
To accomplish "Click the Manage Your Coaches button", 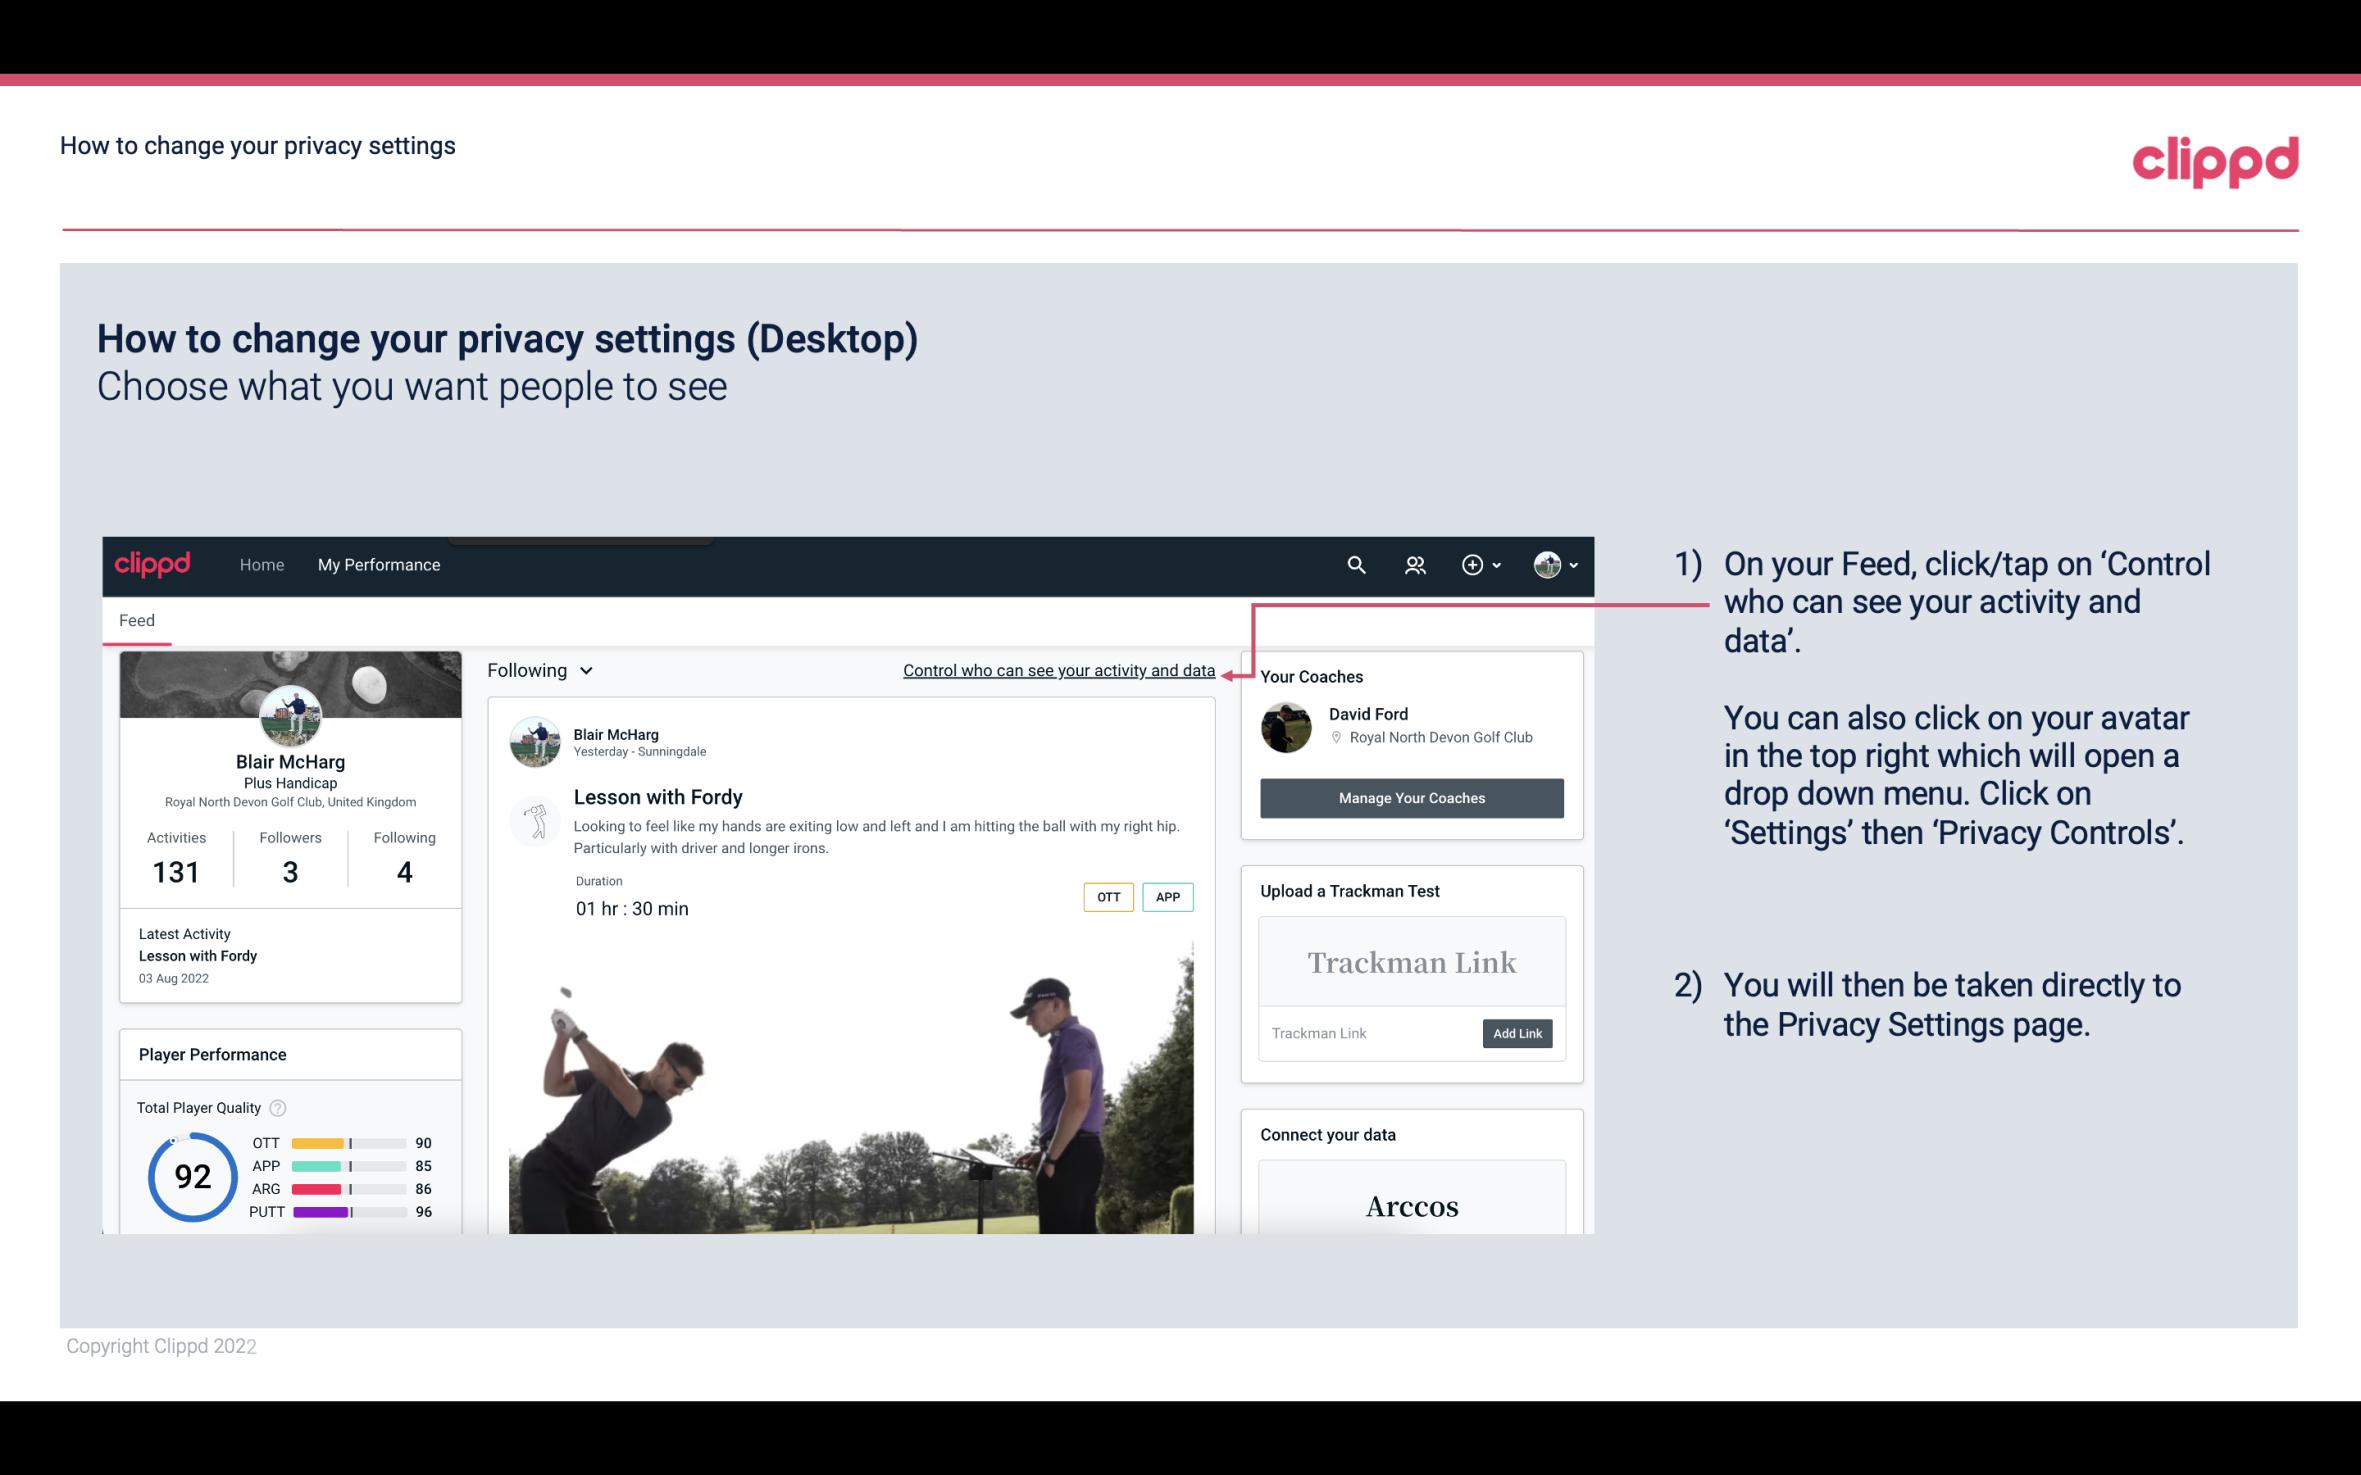I will coord(1410,797).
